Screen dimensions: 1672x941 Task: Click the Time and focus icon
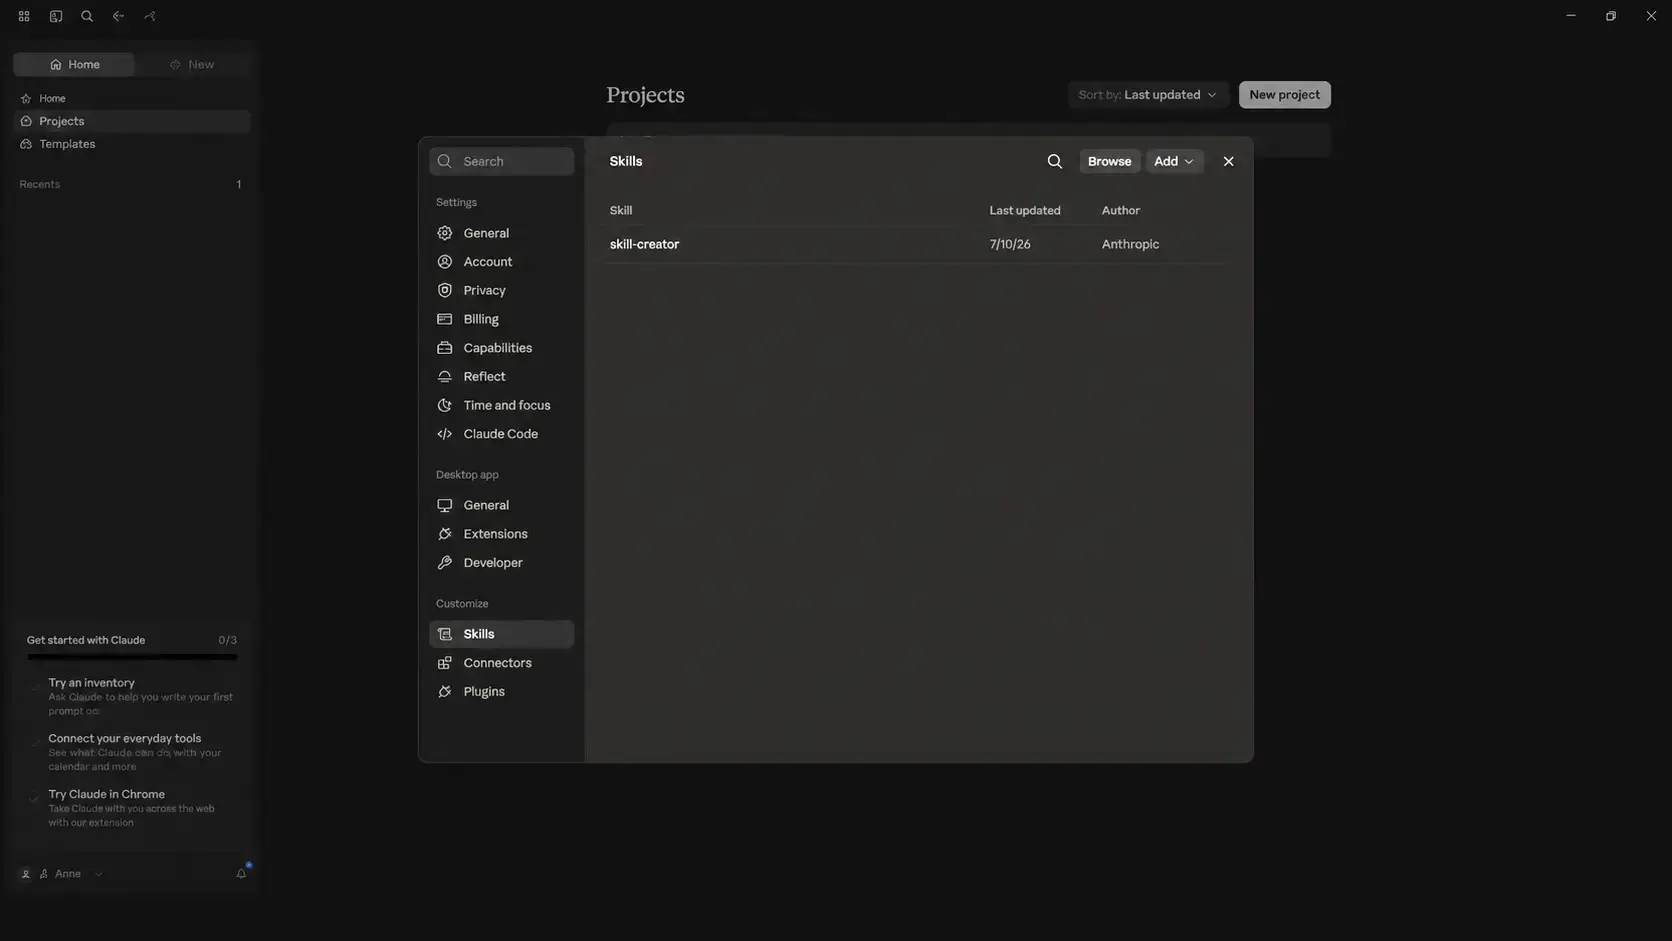click(x=445, y=405)
